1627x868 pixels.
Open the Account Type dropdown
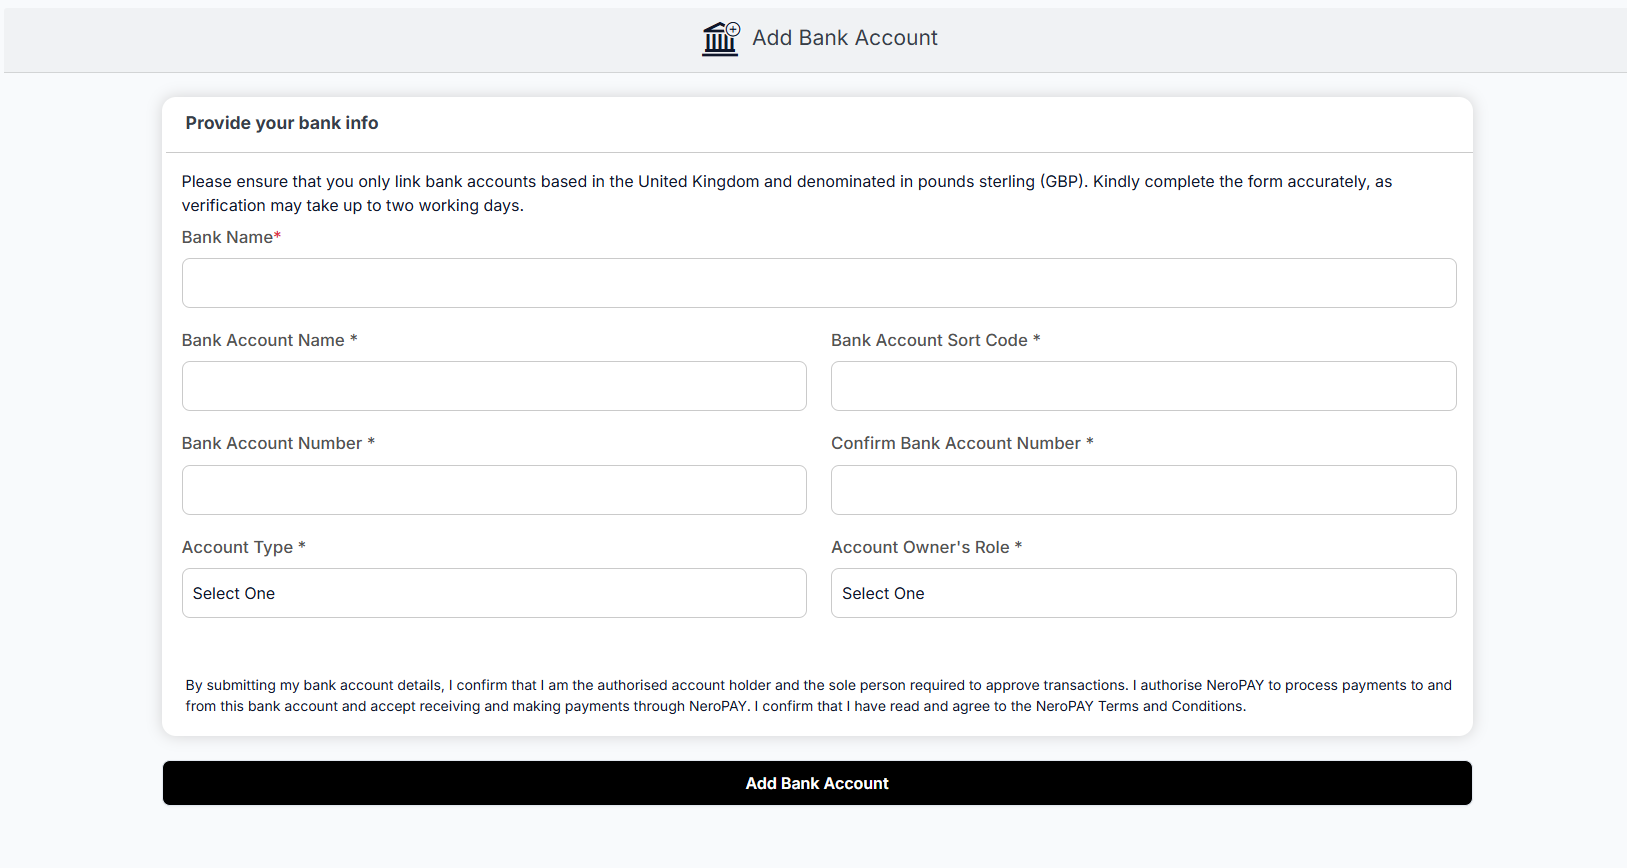point(494,593)
